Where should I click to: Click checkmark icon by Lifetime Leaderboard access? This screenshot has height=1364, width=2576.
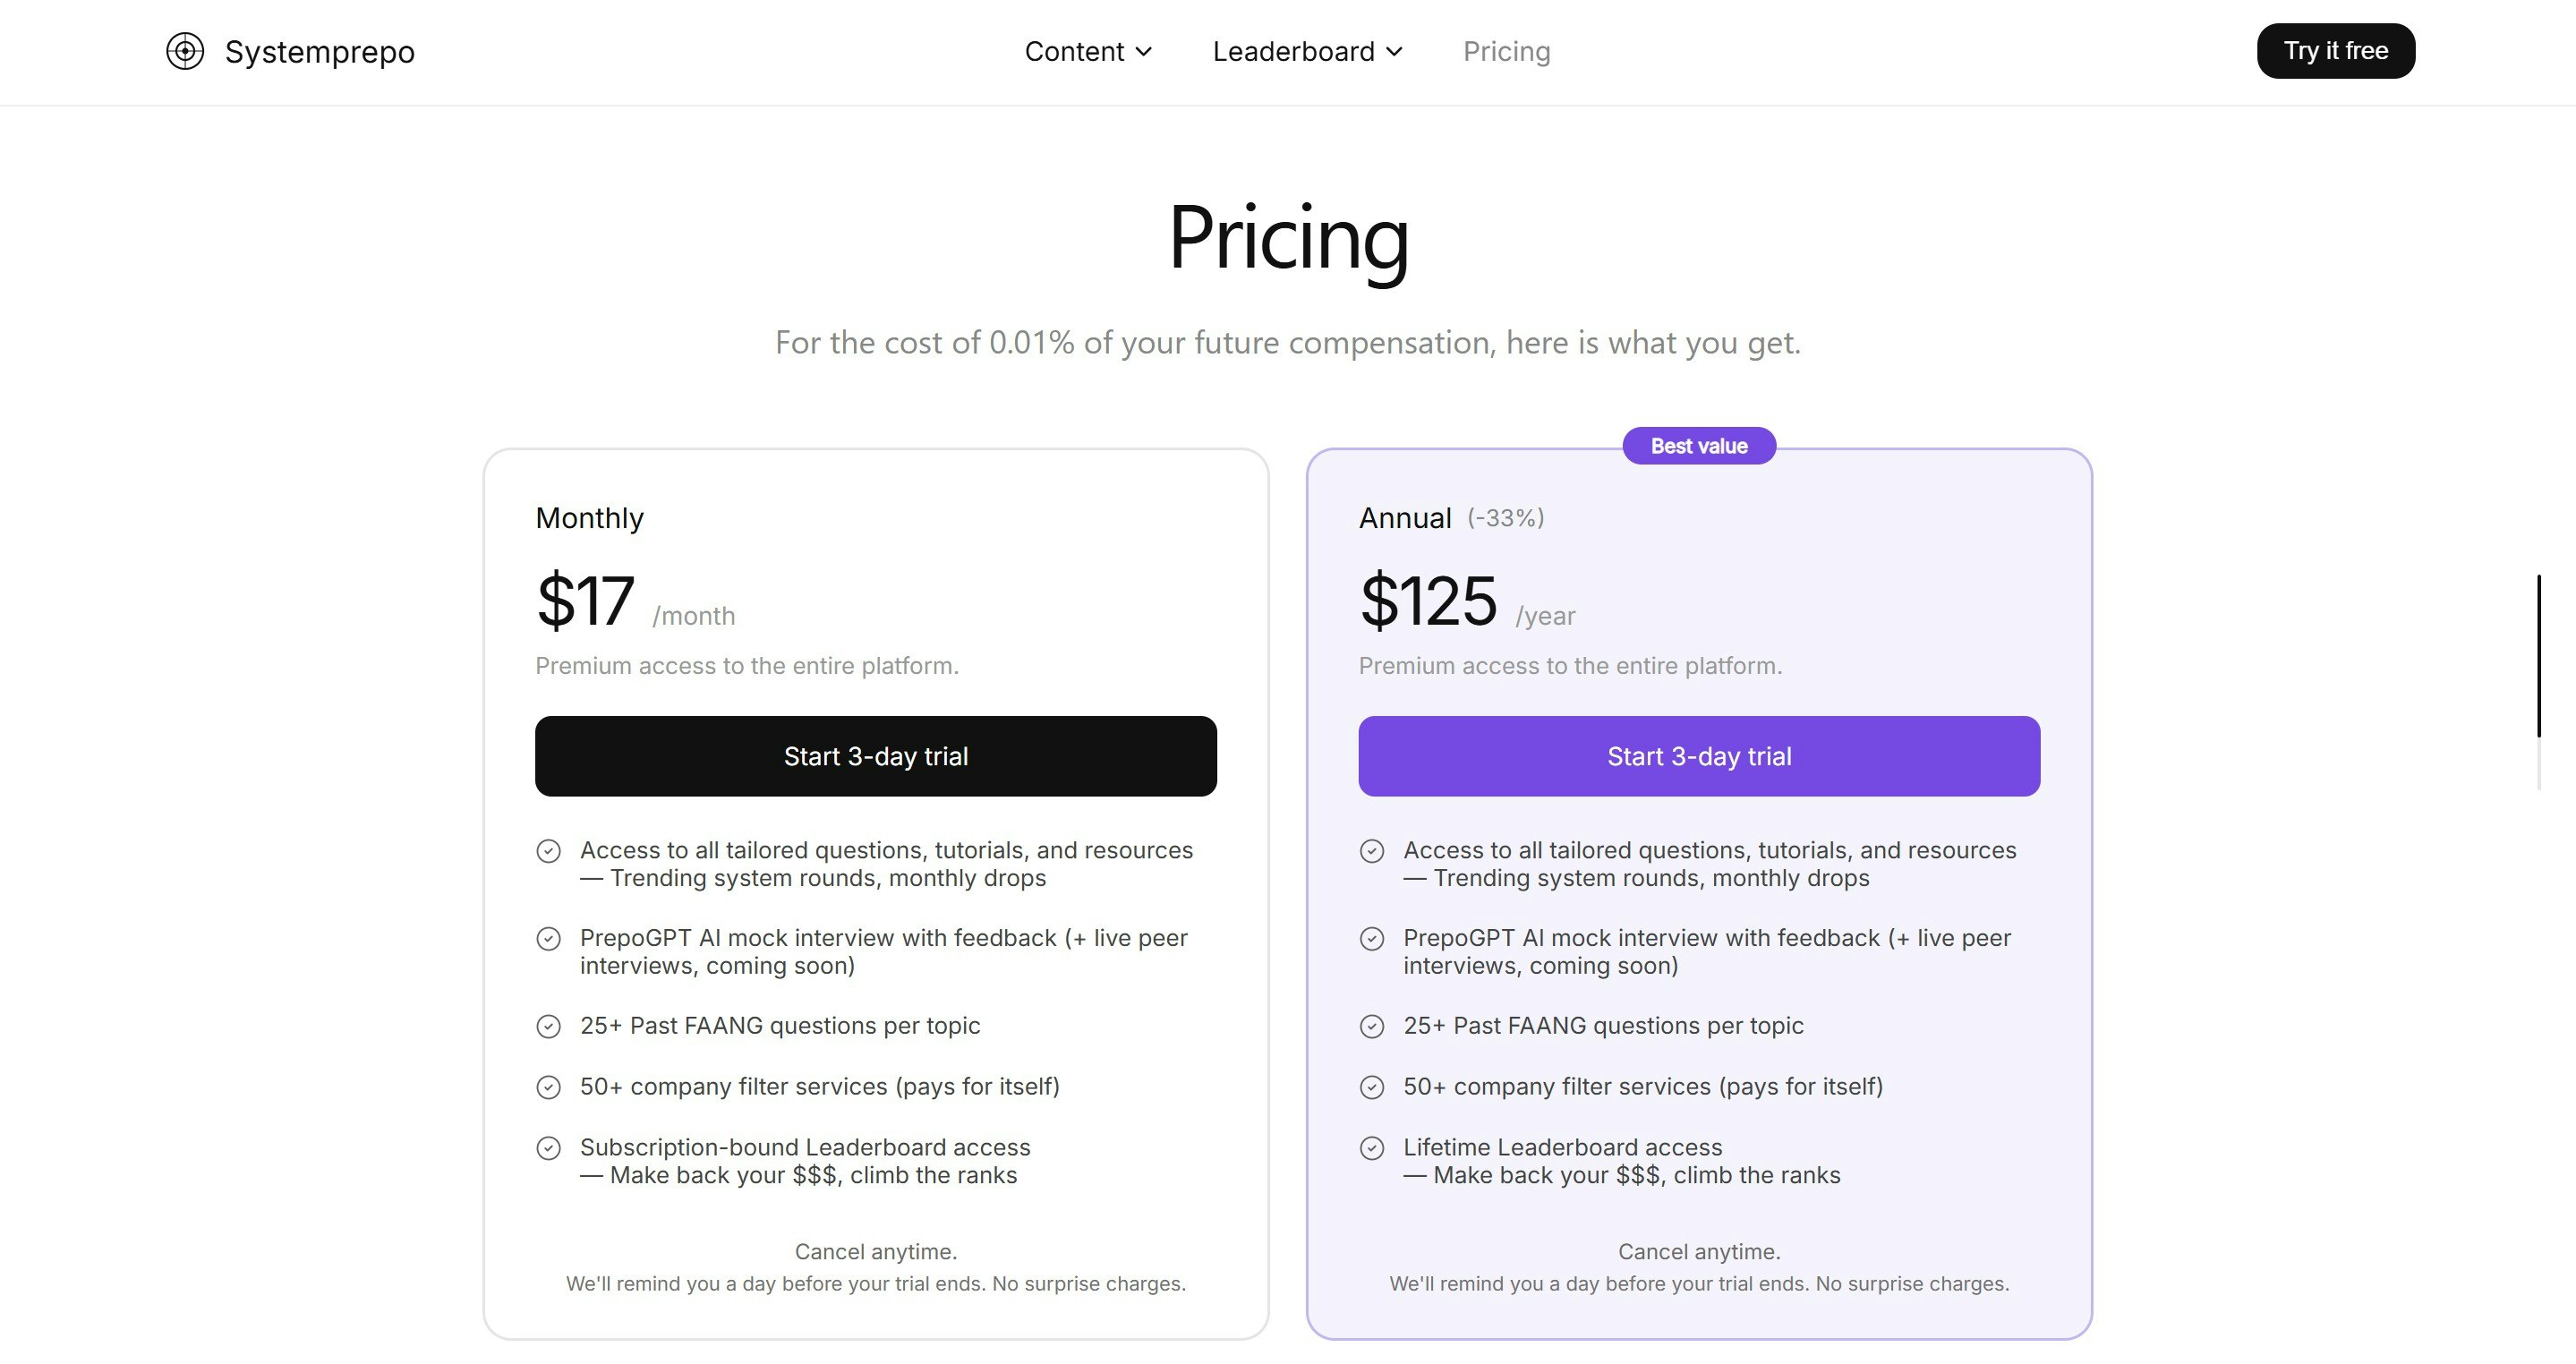tap(1372, 1148)
